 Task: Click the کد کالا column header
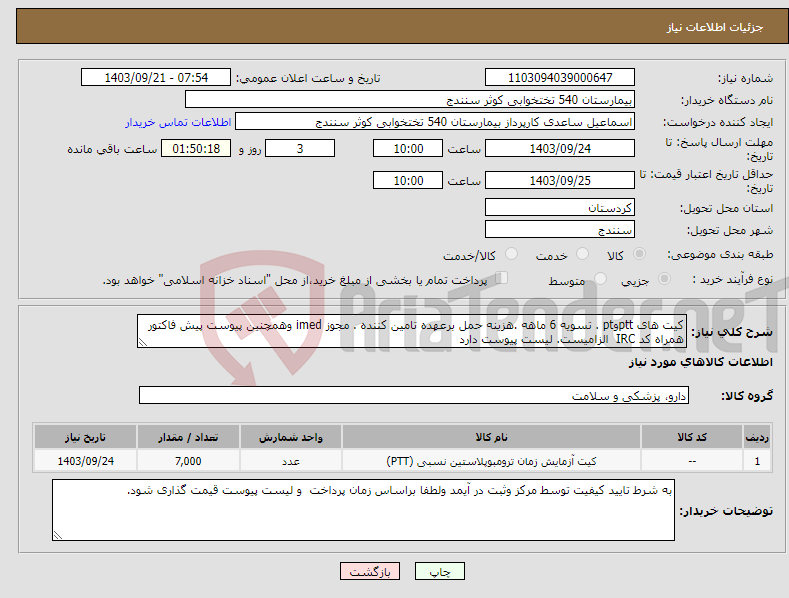[x=691, y=437]
